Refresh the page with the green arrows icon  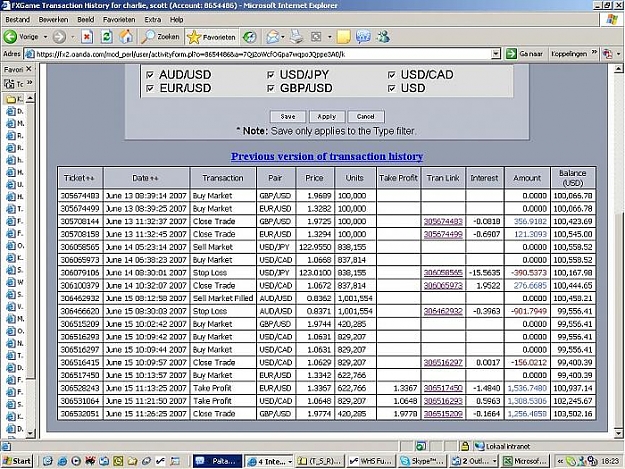(x=106, y=37)
